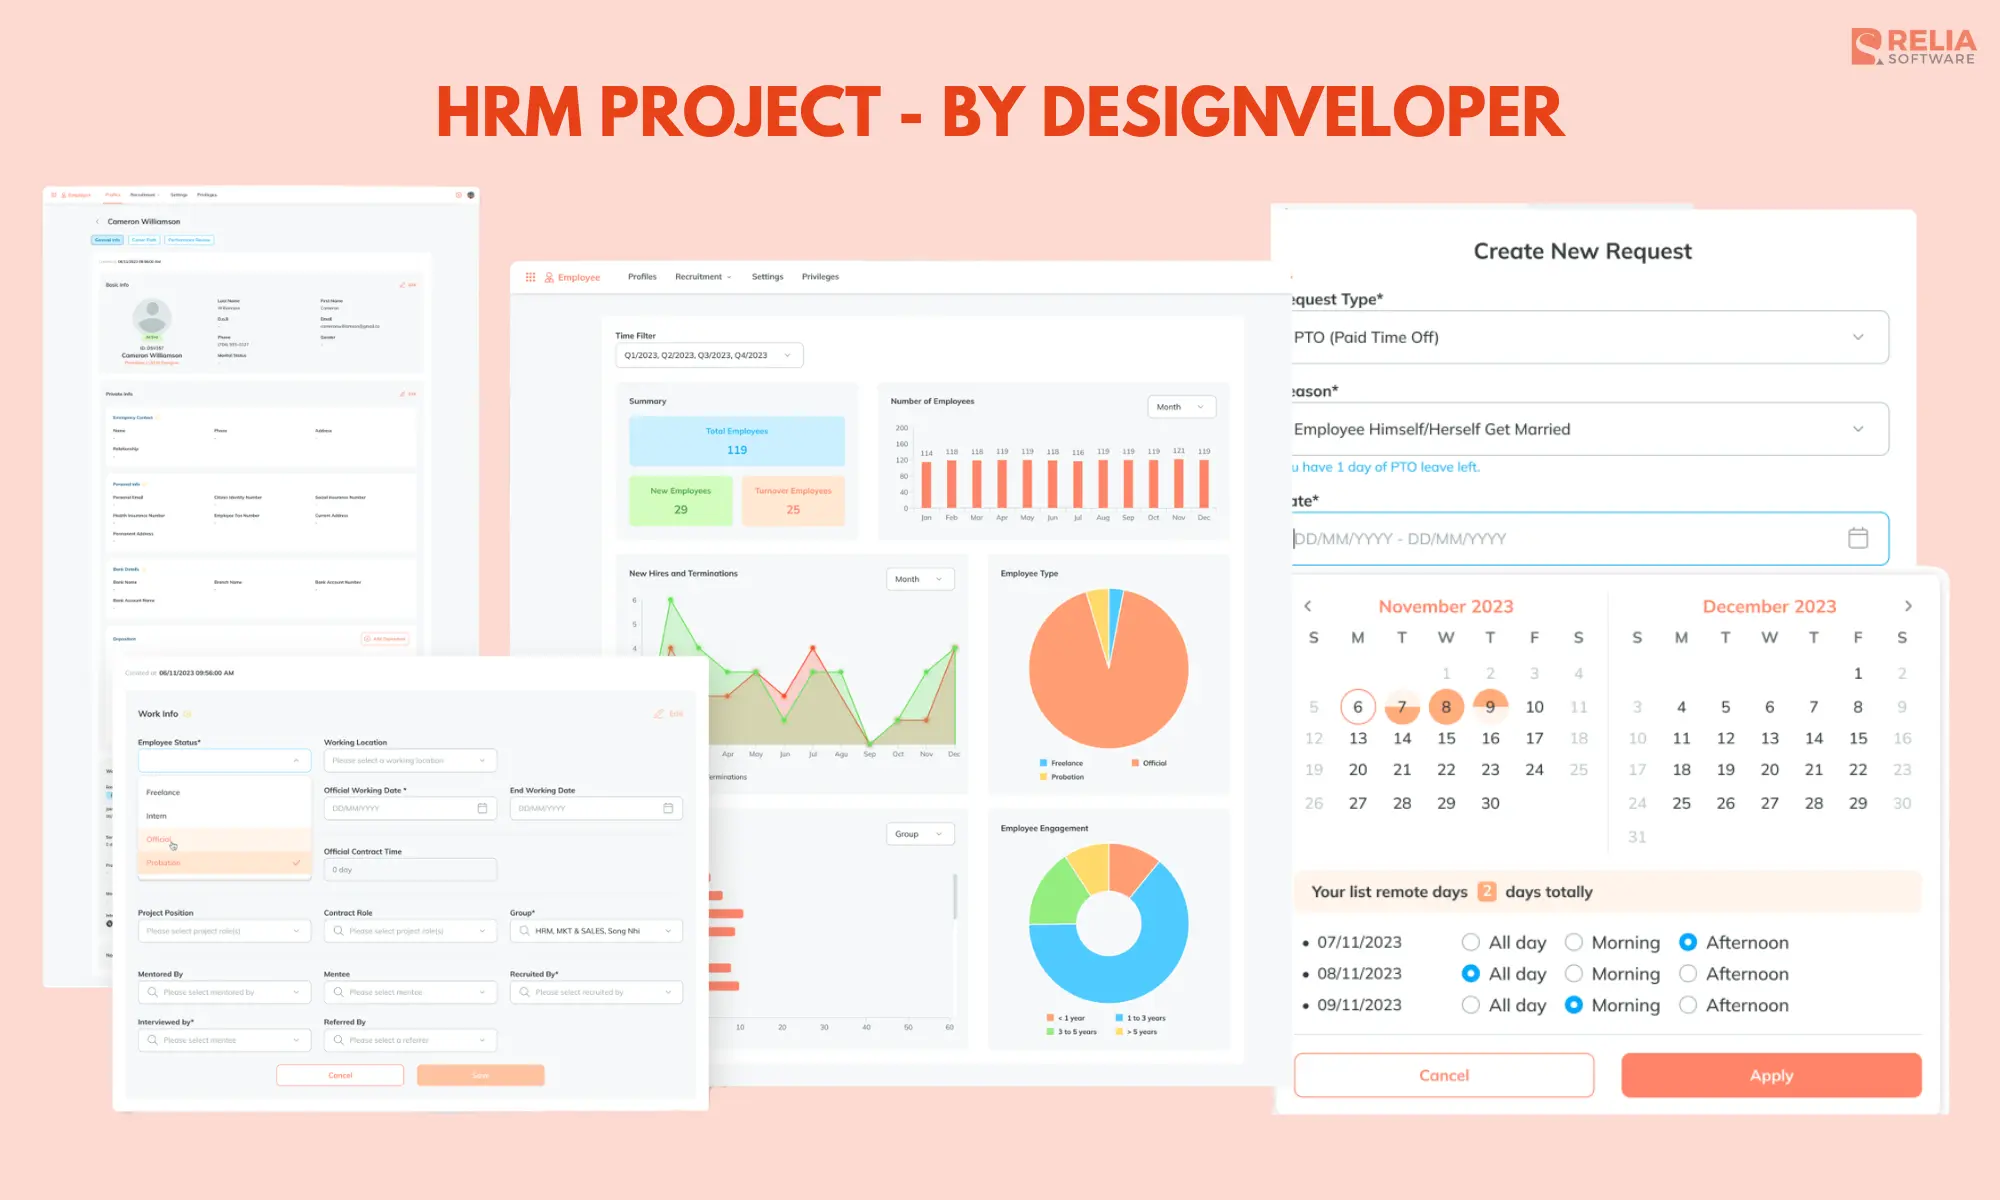Open calendar icon in request Date field
This screenshot has width=2000, height=1200.
coord(1858,538)
